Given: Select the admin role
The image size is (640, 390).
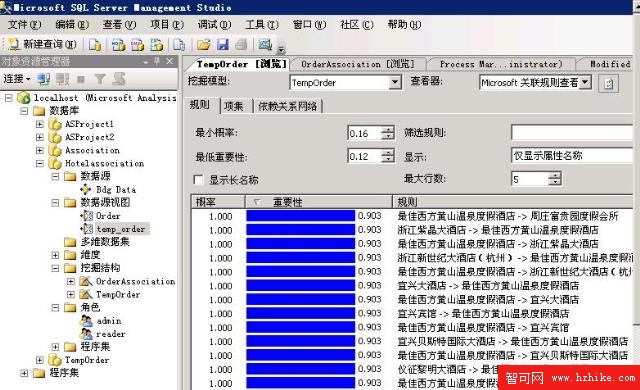Looking at the screenshot, I should click(109, 321).
